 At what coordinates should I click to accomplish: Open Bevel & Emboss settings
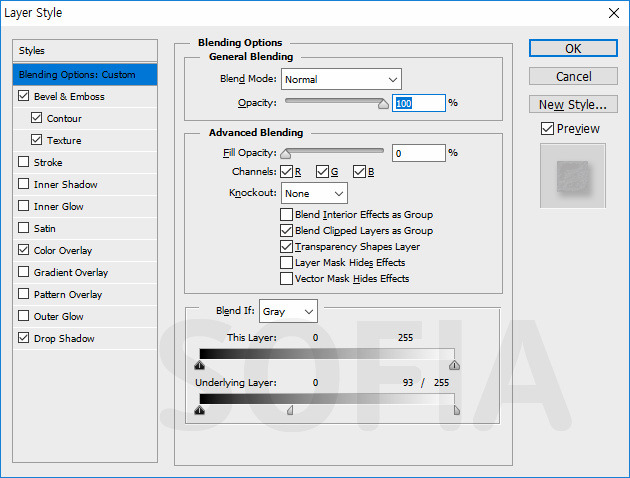point(69,96)
